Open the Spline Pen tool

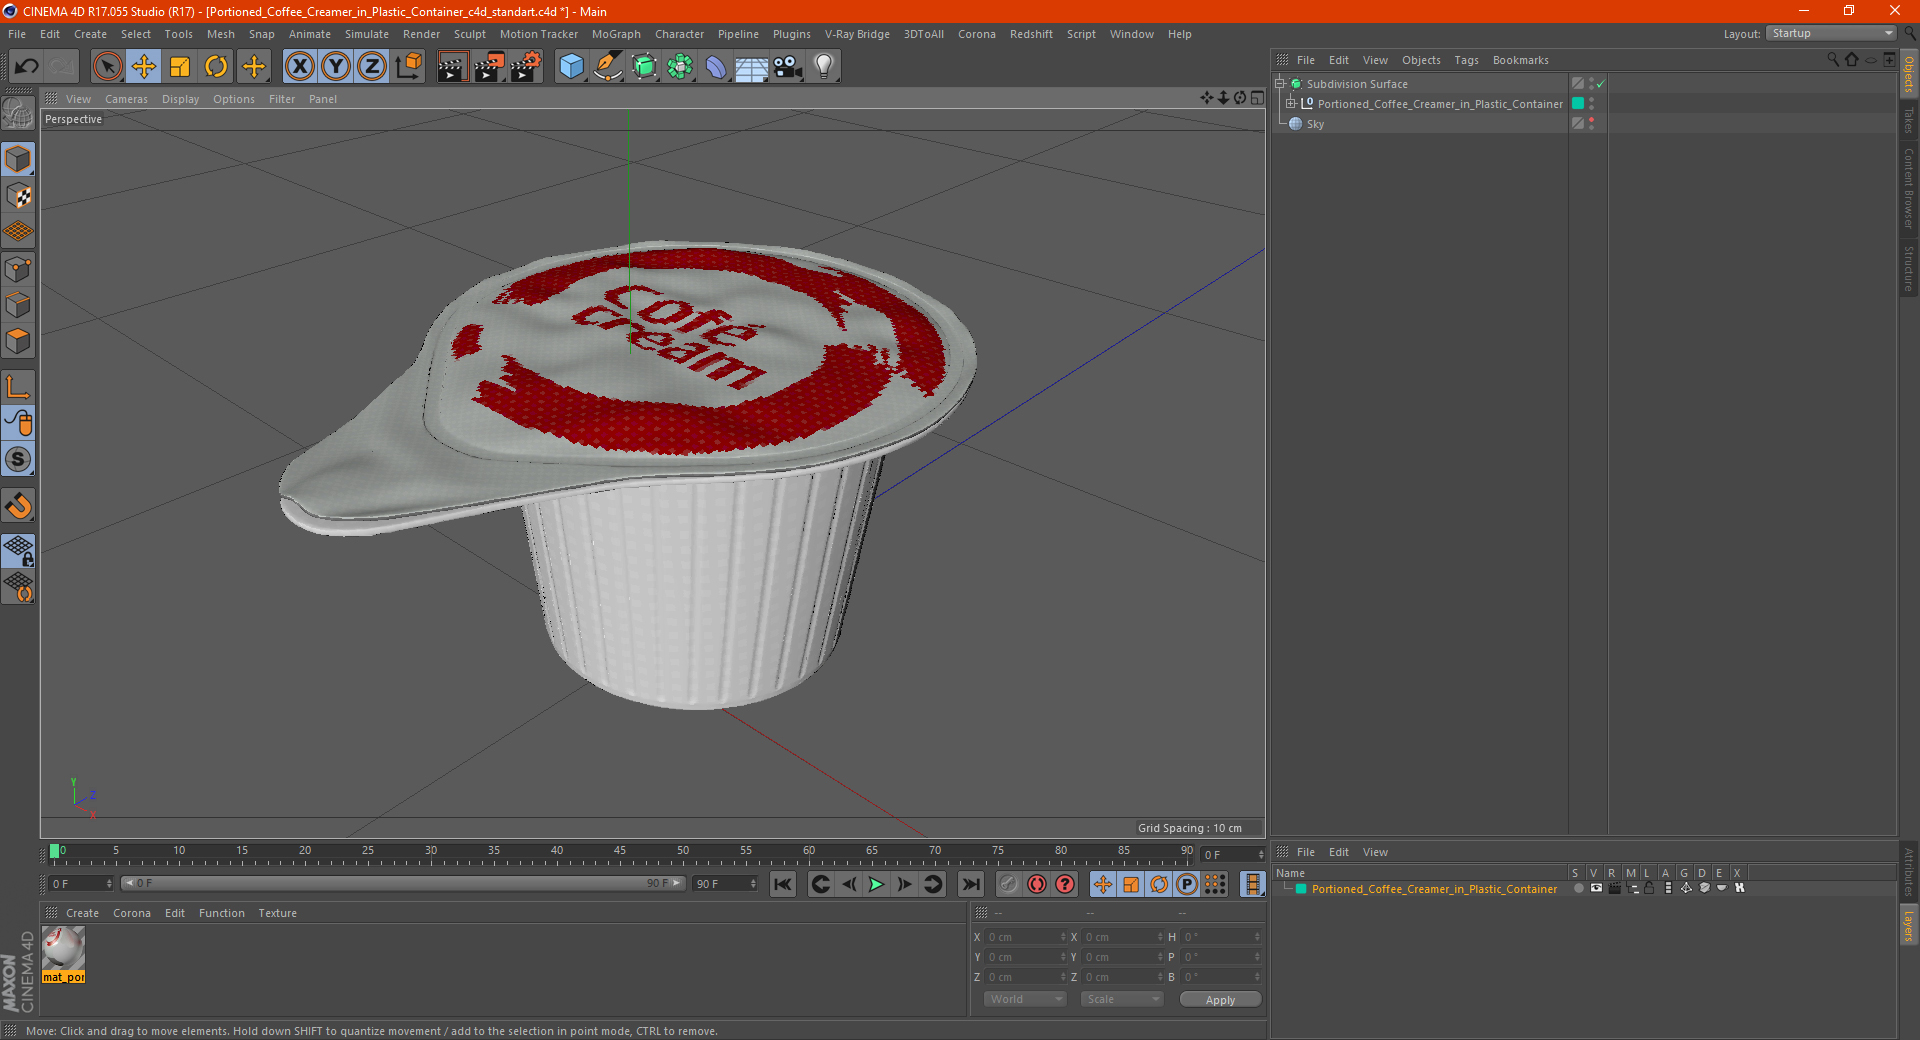pyautogui.click(x=608, y=67)
